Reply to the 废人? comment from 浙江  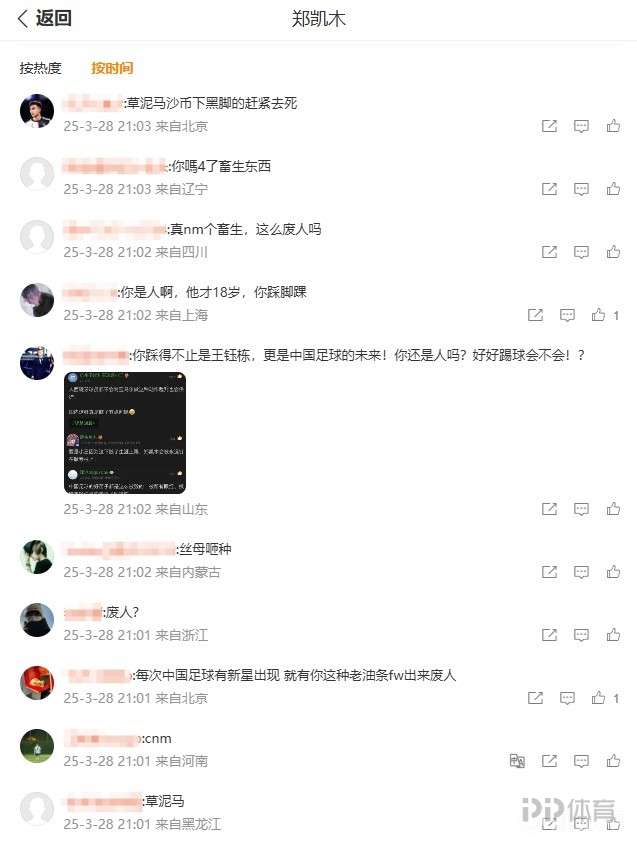coord(581,635)
